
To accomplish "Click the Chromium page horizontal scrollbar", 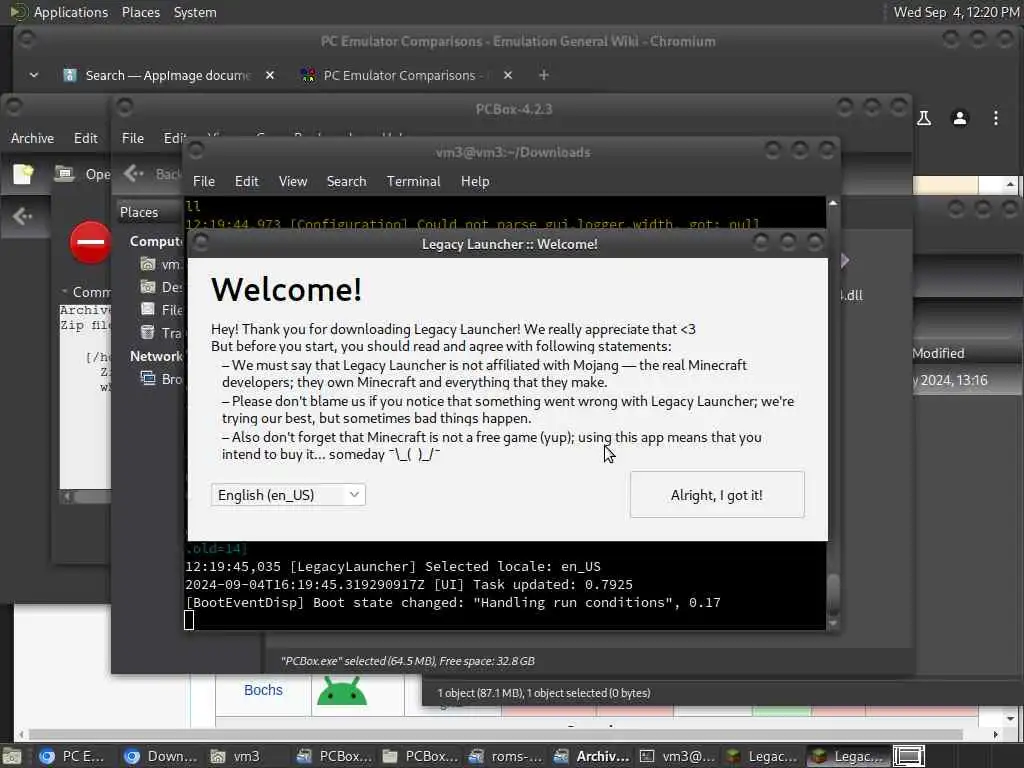I will point(496,735).
